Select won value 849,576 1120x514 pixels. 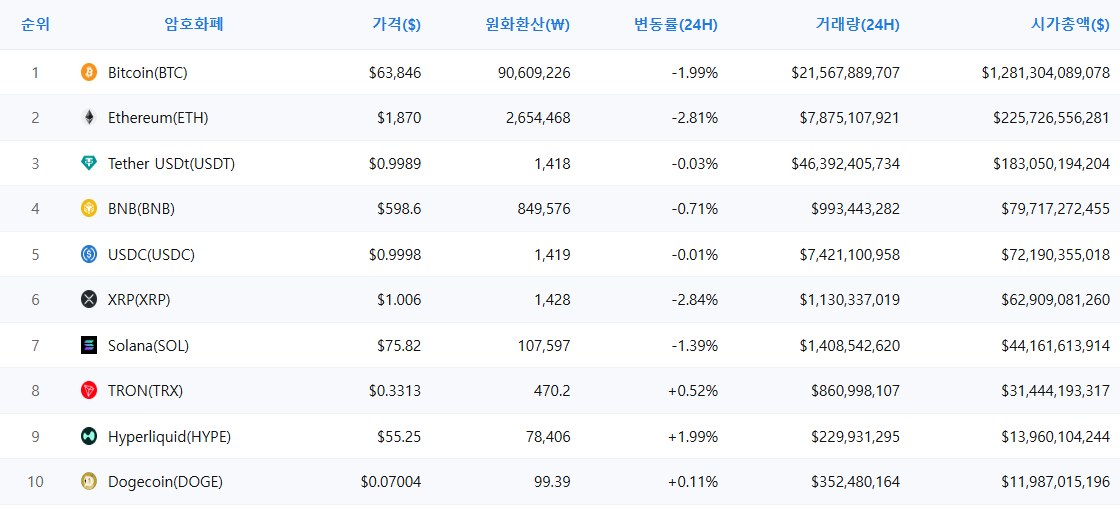click(x=546, y=208)
